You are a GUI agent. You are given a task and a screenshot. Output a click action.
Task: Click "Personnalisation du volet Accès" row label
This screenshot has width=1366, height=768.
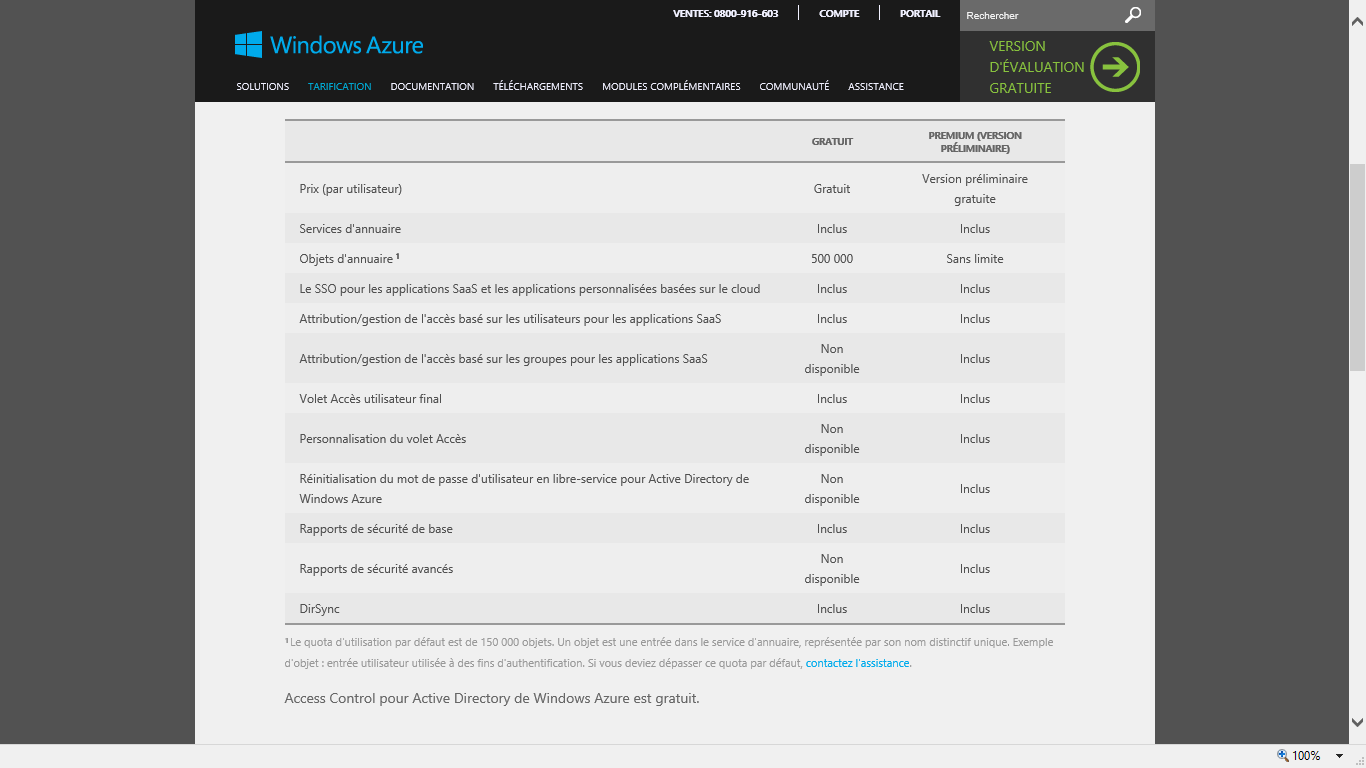point(383,439)
